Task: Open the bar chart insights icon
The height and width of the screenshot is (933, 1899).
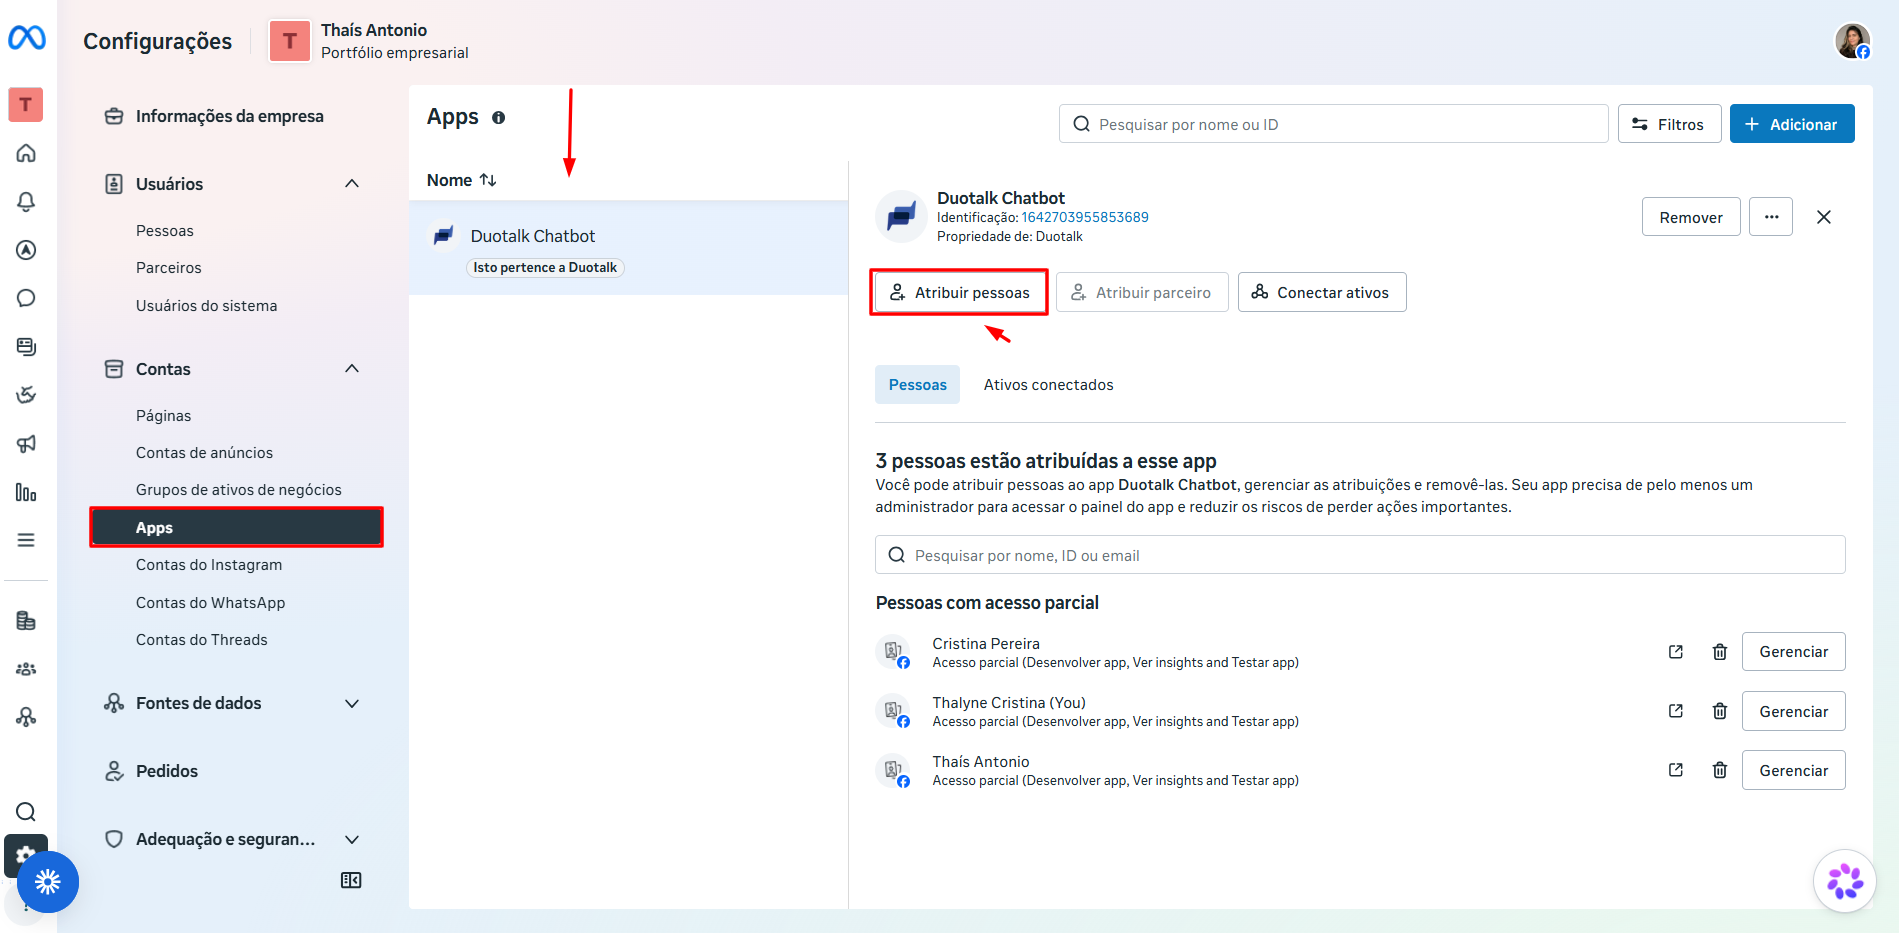Action: [26, 492]
